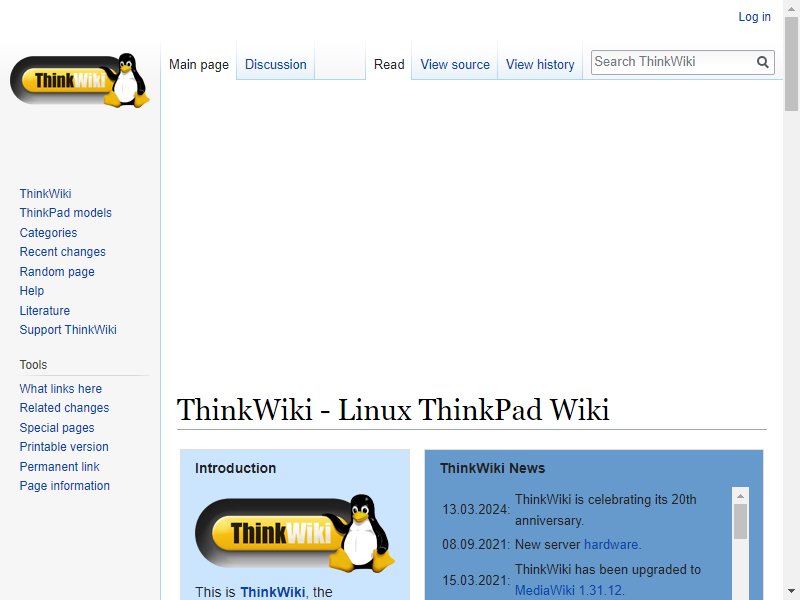The width and height of the screenshot is (800, 600).
Task: Open the Main page tab
Action: [x=199, y=65]
